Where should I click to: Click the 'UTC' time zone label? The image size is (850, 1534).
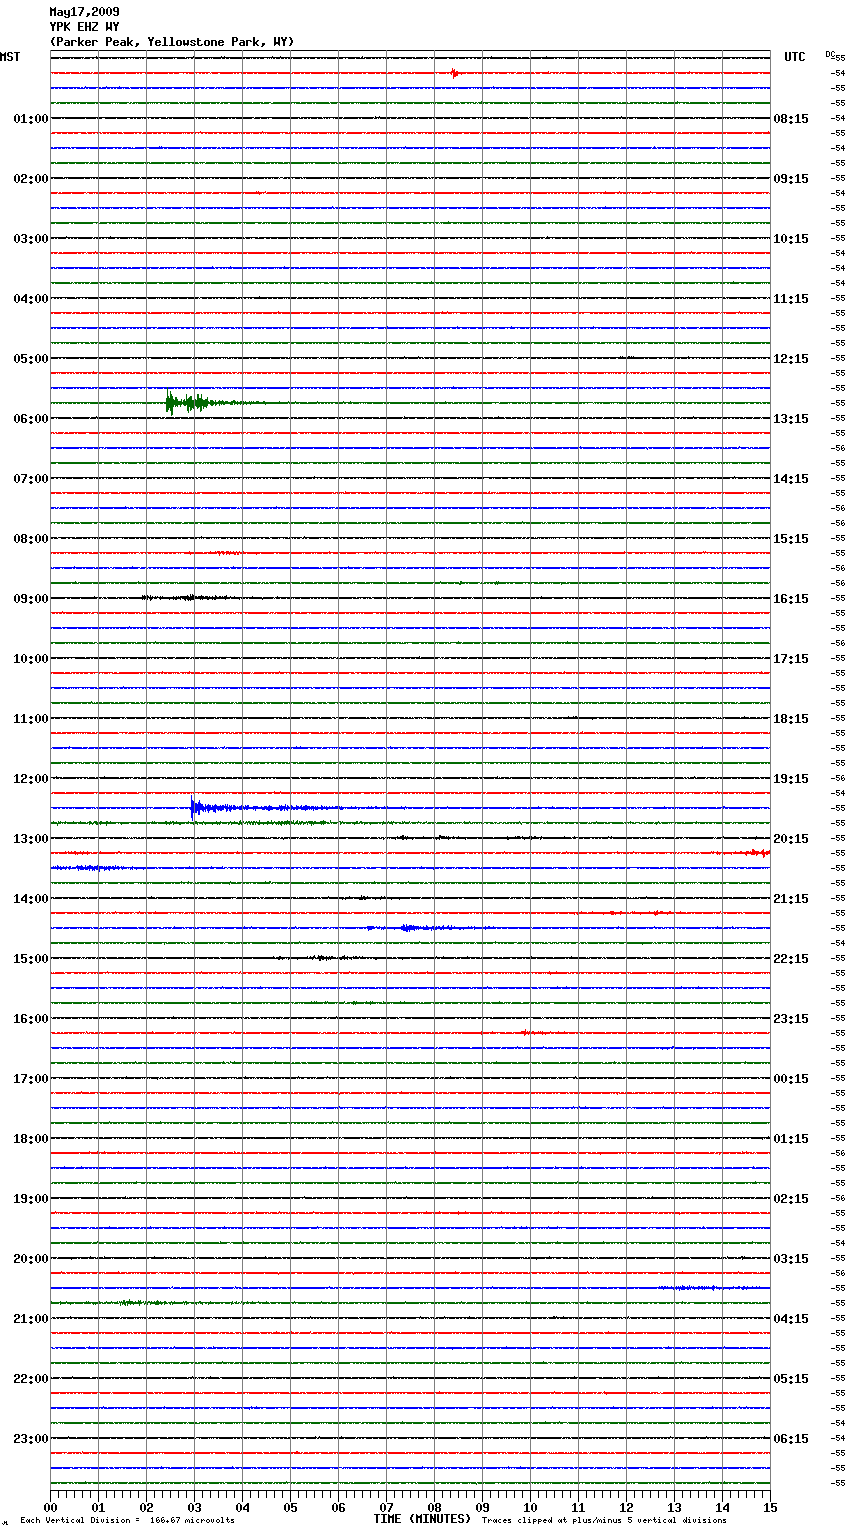pos(795,57)
